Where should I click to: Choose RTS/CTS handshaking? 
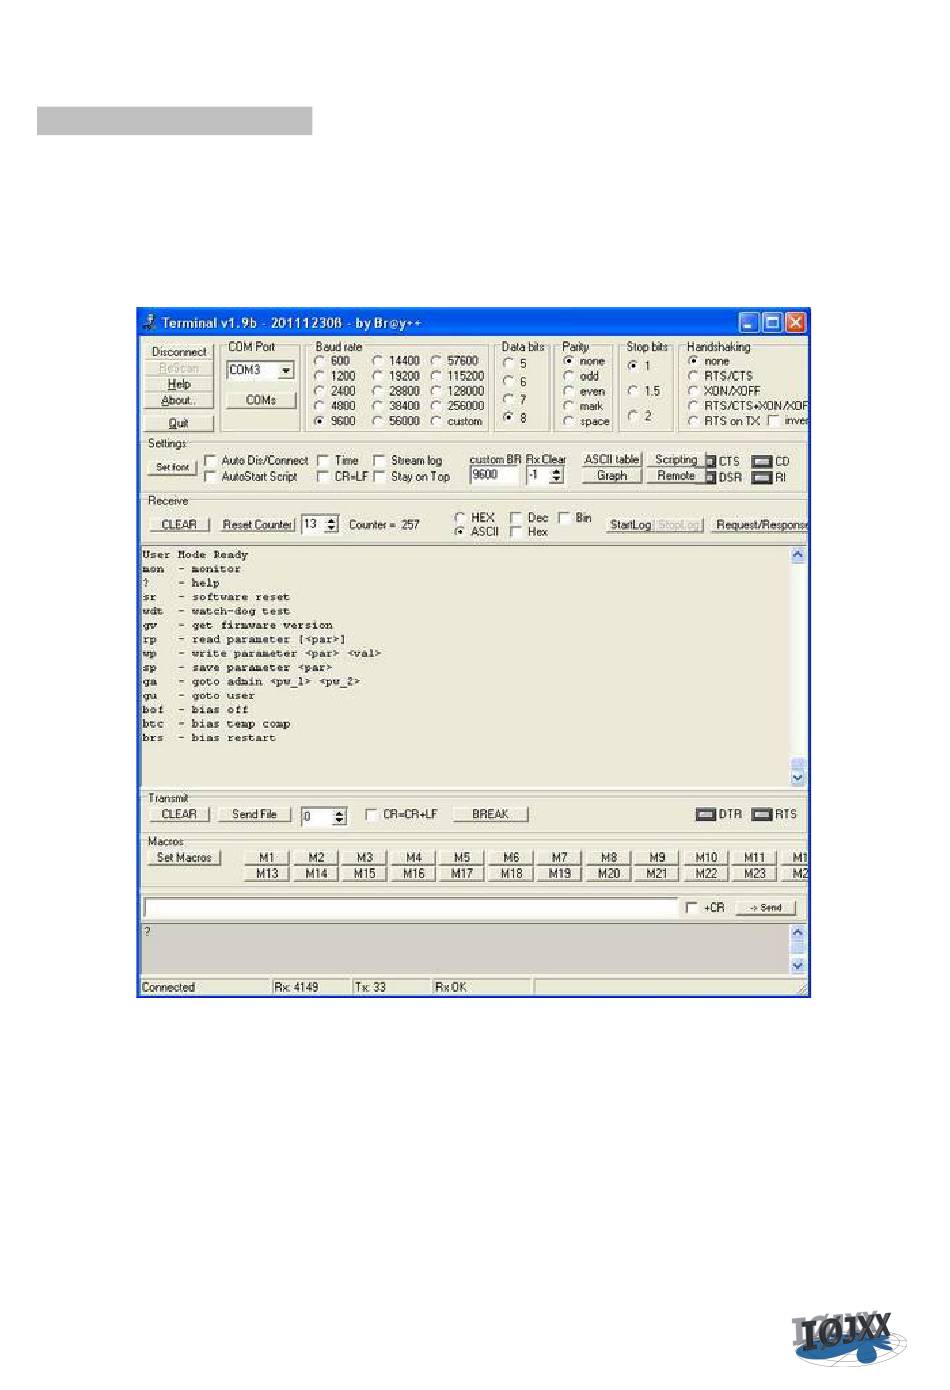[693, 376]
